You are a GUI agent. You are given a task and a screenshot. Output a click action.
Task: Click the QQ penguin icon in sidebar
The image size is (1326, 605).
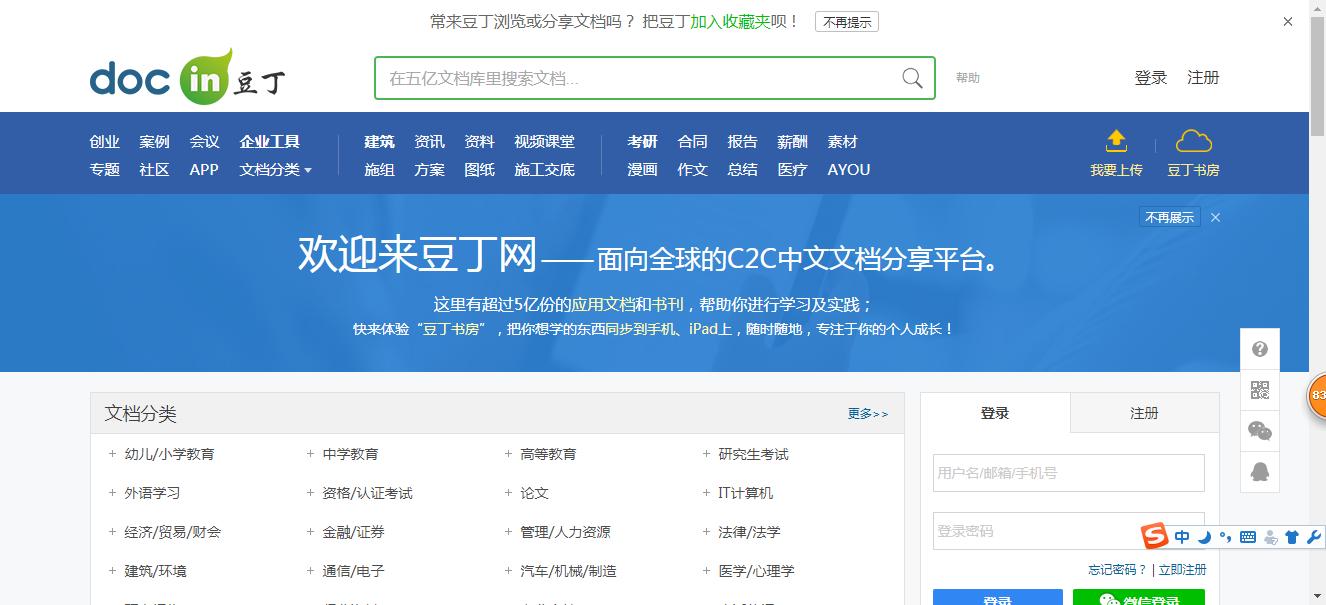1259,472
